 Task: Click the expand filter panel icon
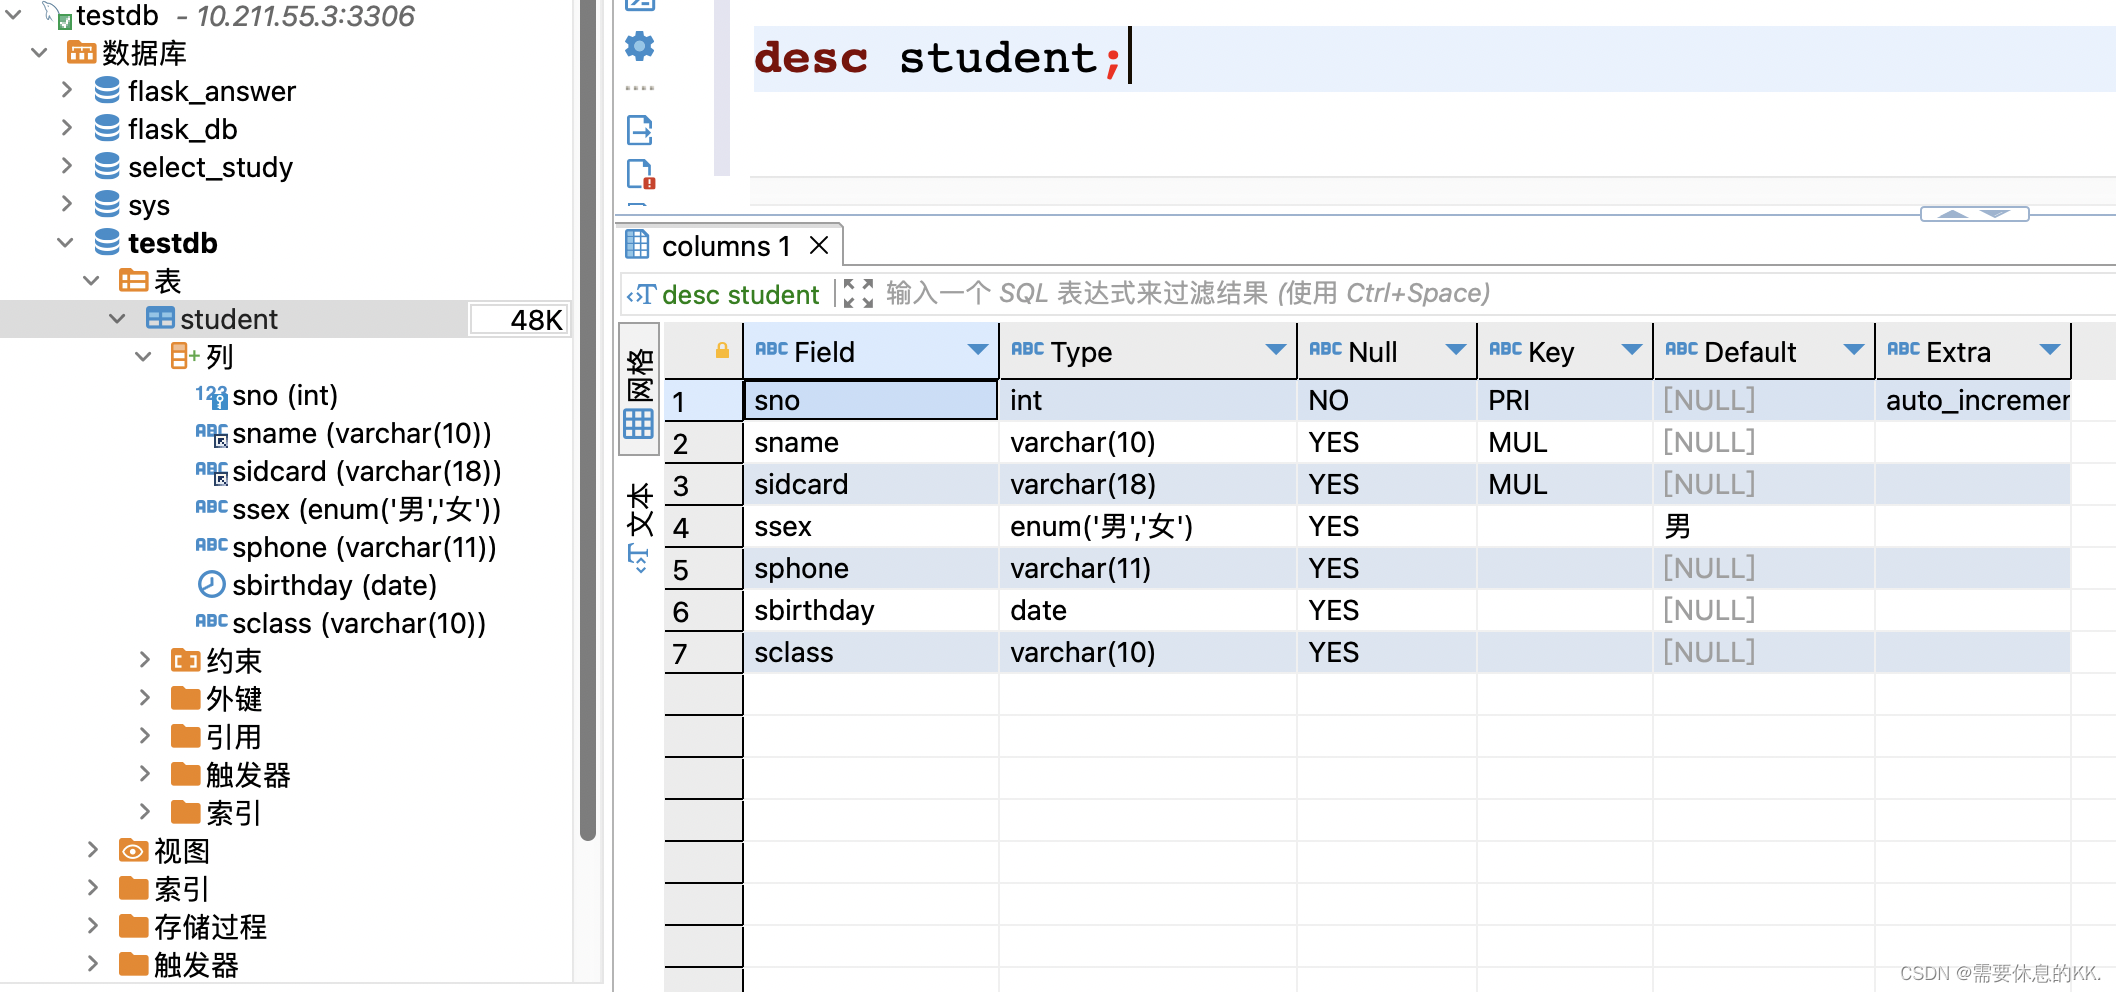coord(858,294)
